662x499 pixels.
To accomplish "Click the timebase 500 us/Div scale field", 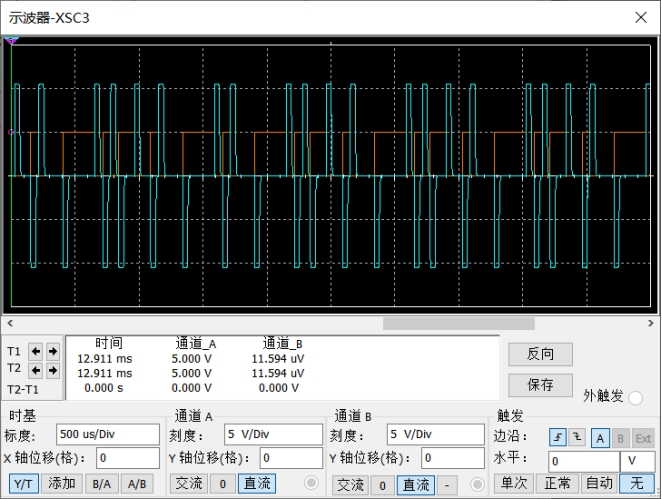I will click(108, 434).
